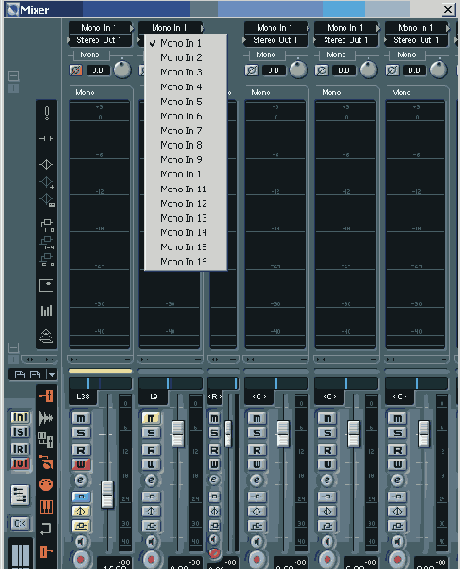
Task: Open fifth channel input routing dropdown
Action: (x=347, y=28)
